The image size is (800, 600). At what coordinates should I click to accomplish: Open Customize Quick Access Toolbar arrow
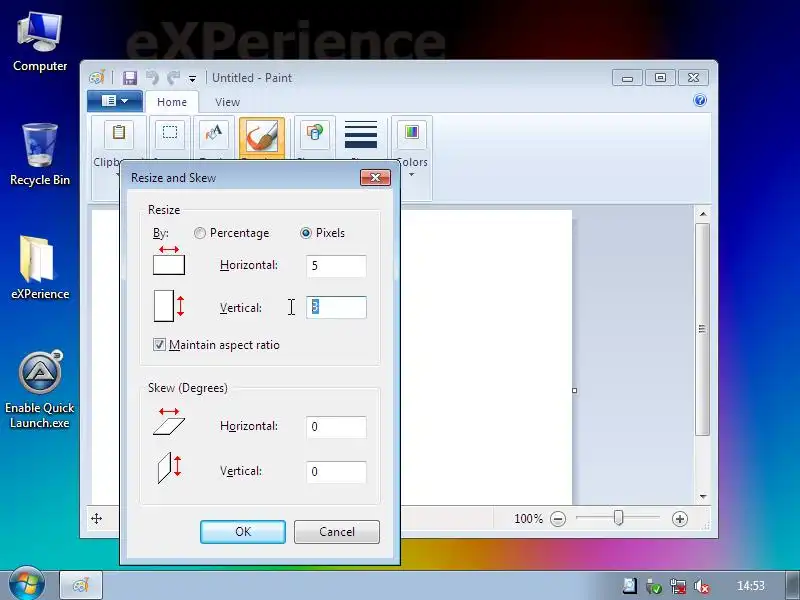pos(192,79)
